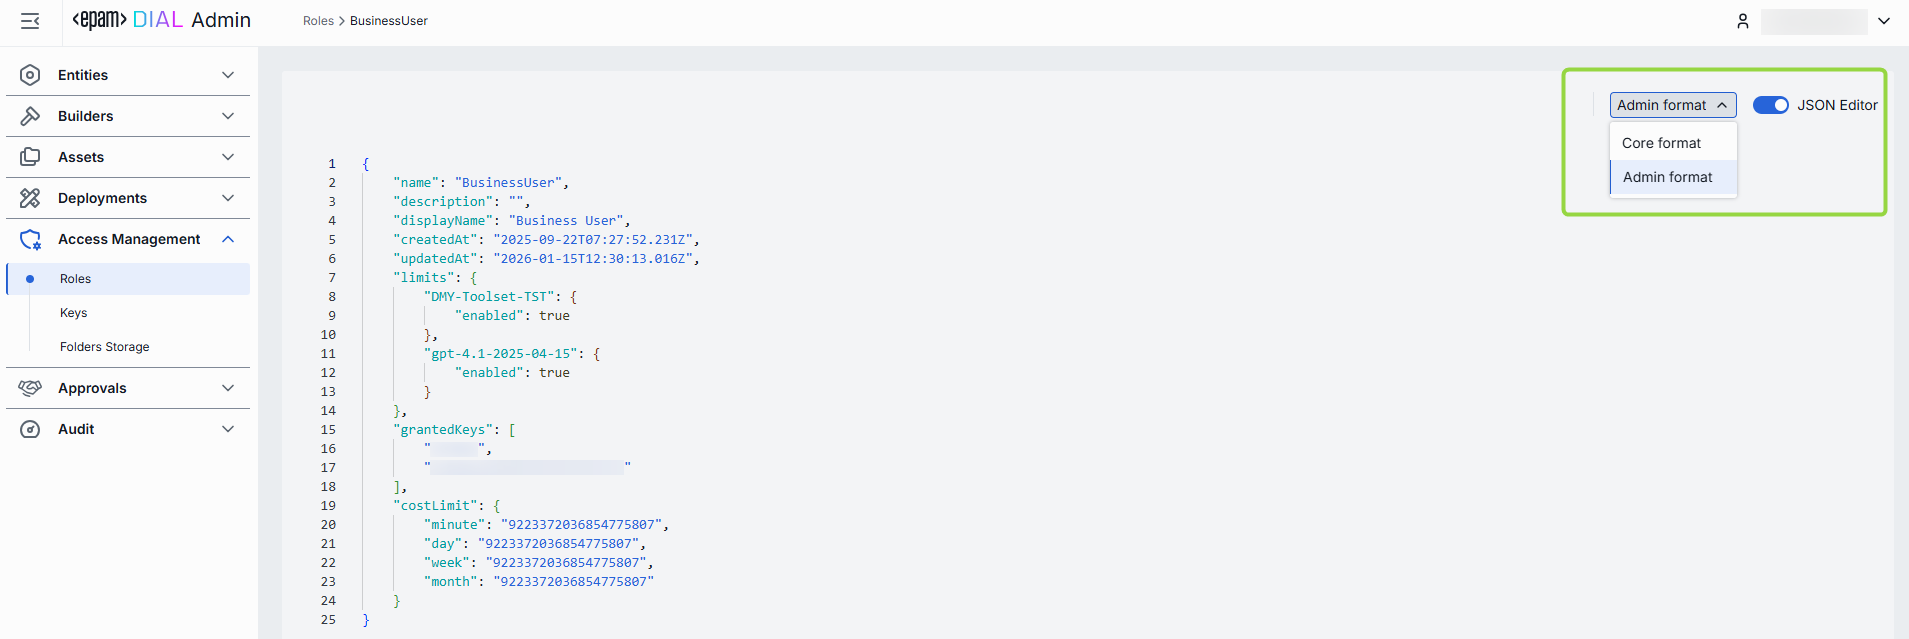Open the user profile icon
Viewport: 1909px width, 639px height.
(x=1743, y=21)
